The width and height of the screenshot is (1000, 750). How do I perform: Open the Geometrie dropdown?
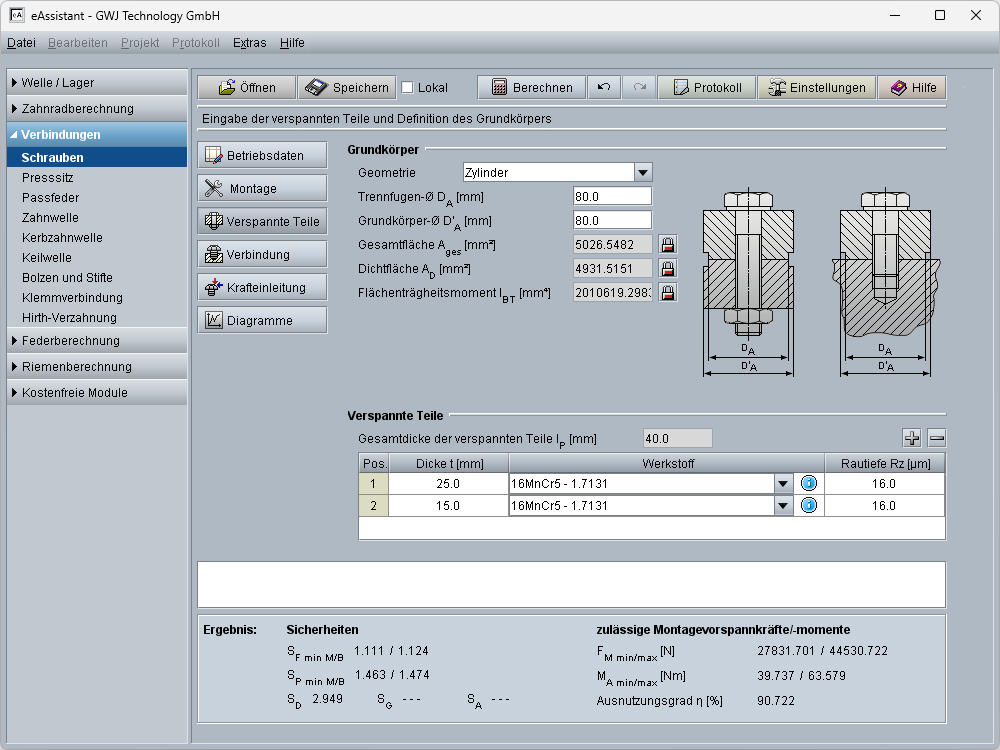643,172
